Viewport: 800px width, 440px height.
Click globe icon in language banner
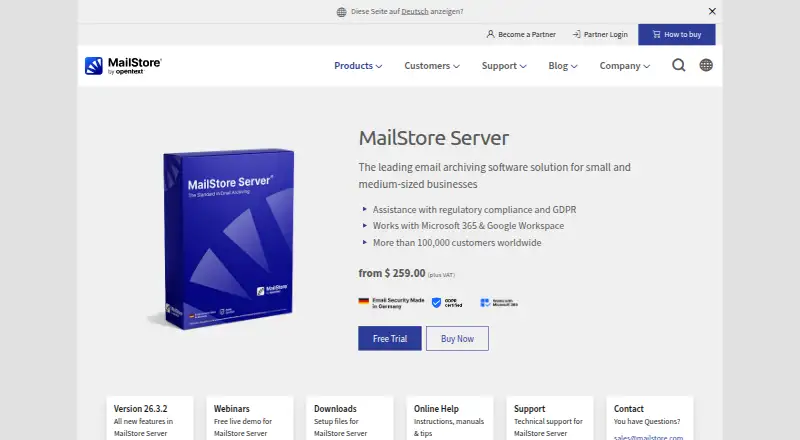pyautogui.click(x=341, y=12)
